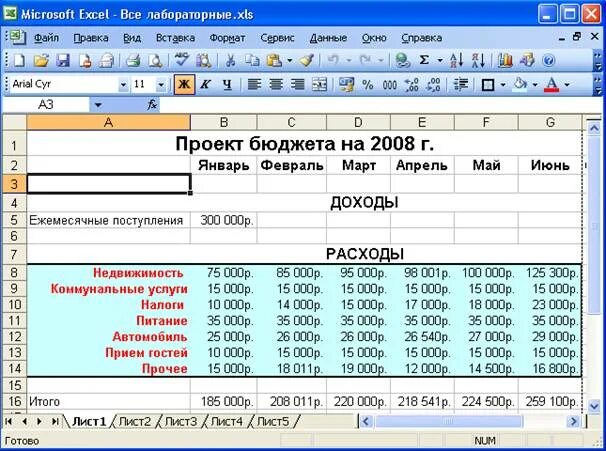Image resolution: width=606 pixels, height=451 pixels.
Task: Click the Open file folder icon
Action: [x=41, y=61]
